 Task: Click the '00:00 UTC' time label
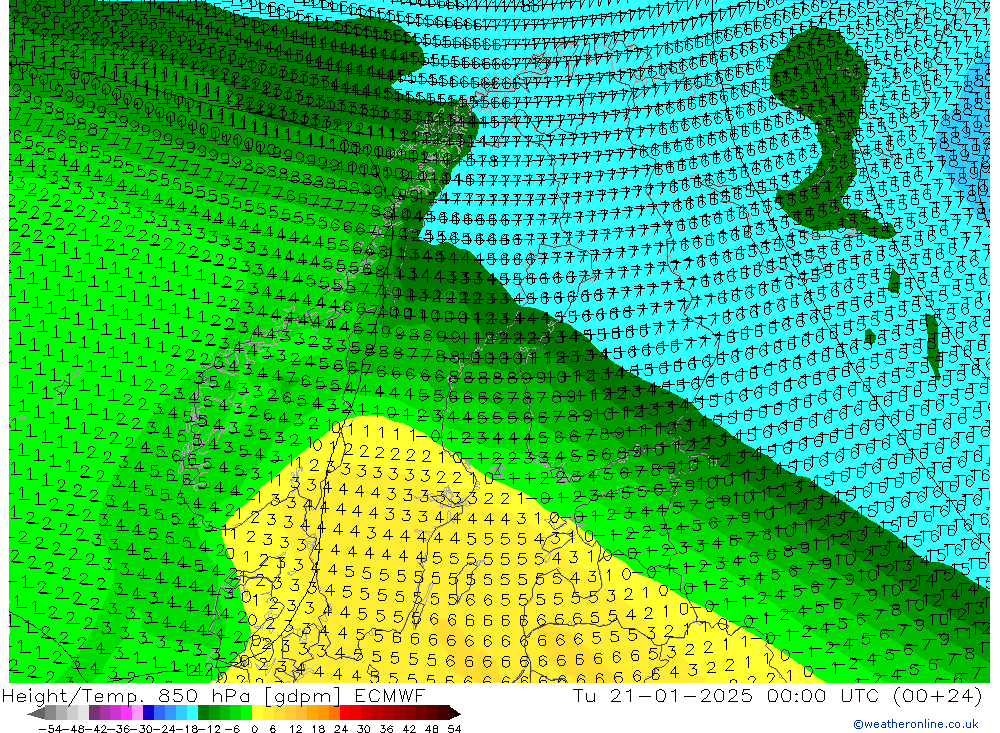pyautogui.click(x=823, y=696)
